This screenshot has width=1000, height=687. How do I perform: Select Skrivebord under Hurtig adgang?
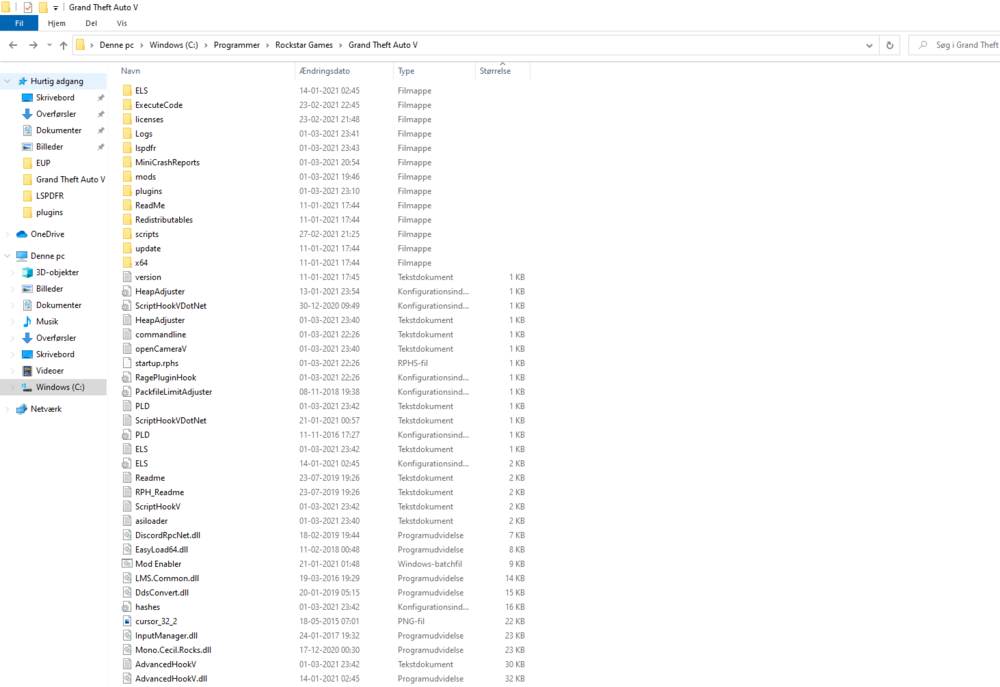(x=55, y=98)
